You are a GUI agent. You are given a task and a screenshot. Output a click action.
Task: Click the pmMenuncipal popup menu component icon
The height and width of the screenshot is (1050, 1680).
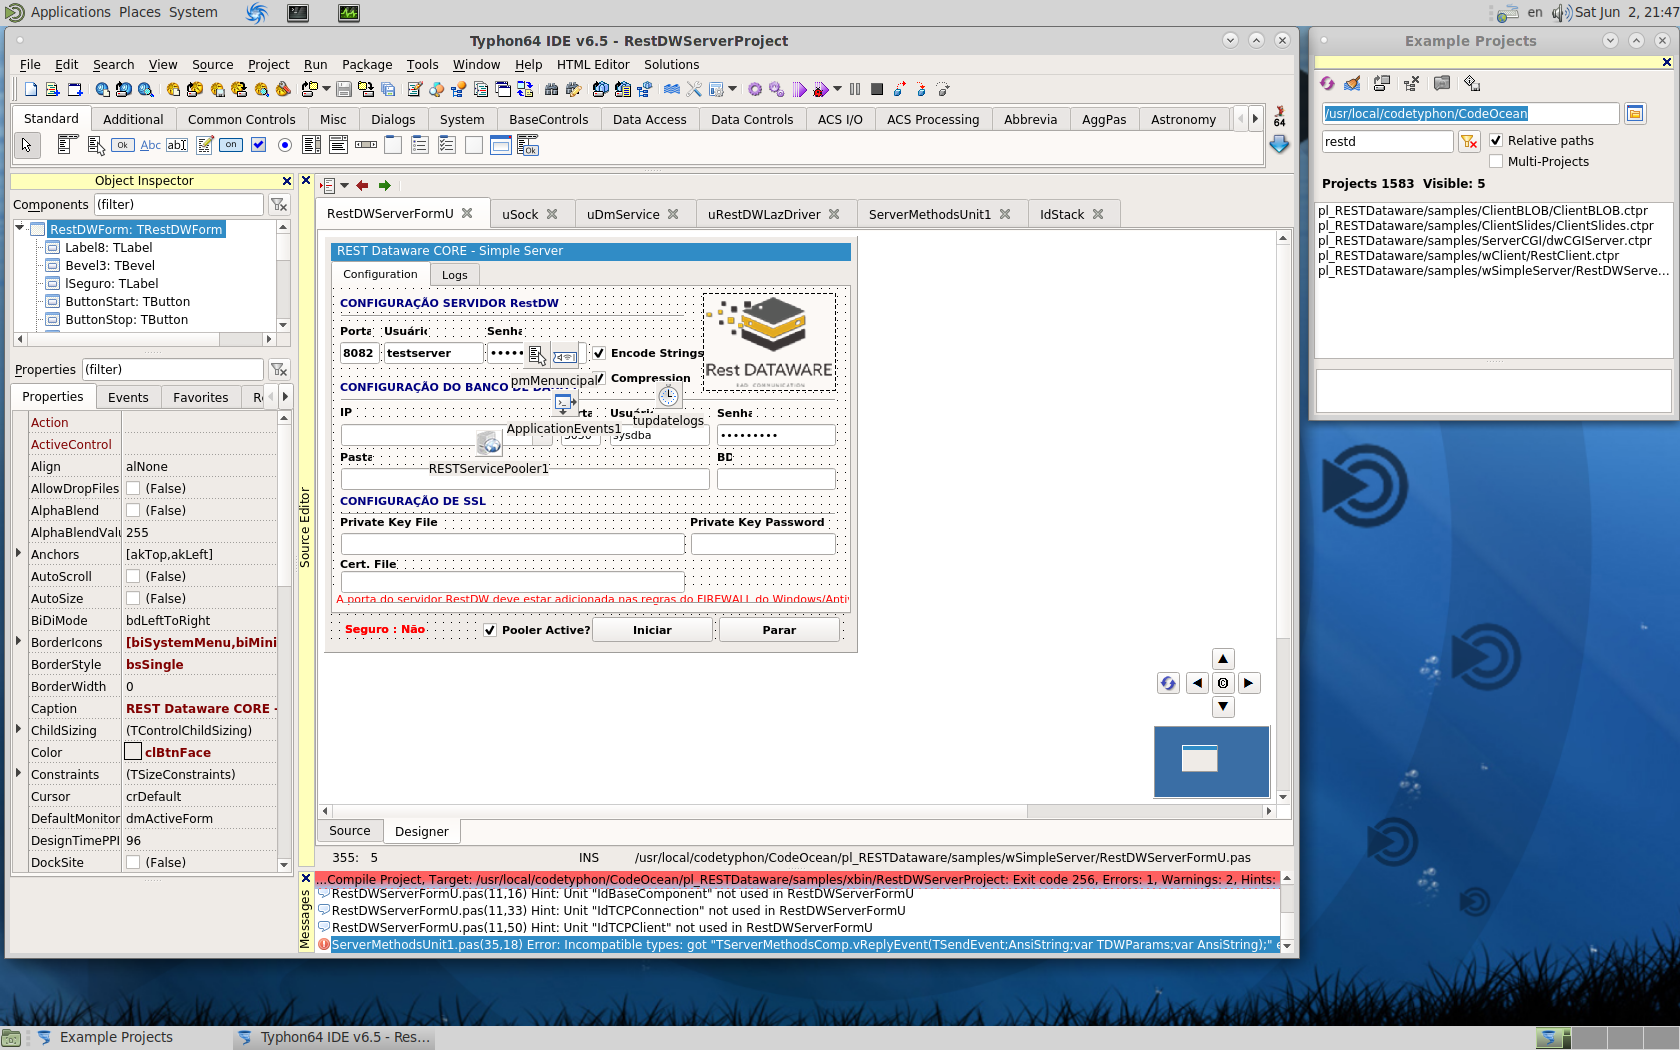tap(538, 355)
